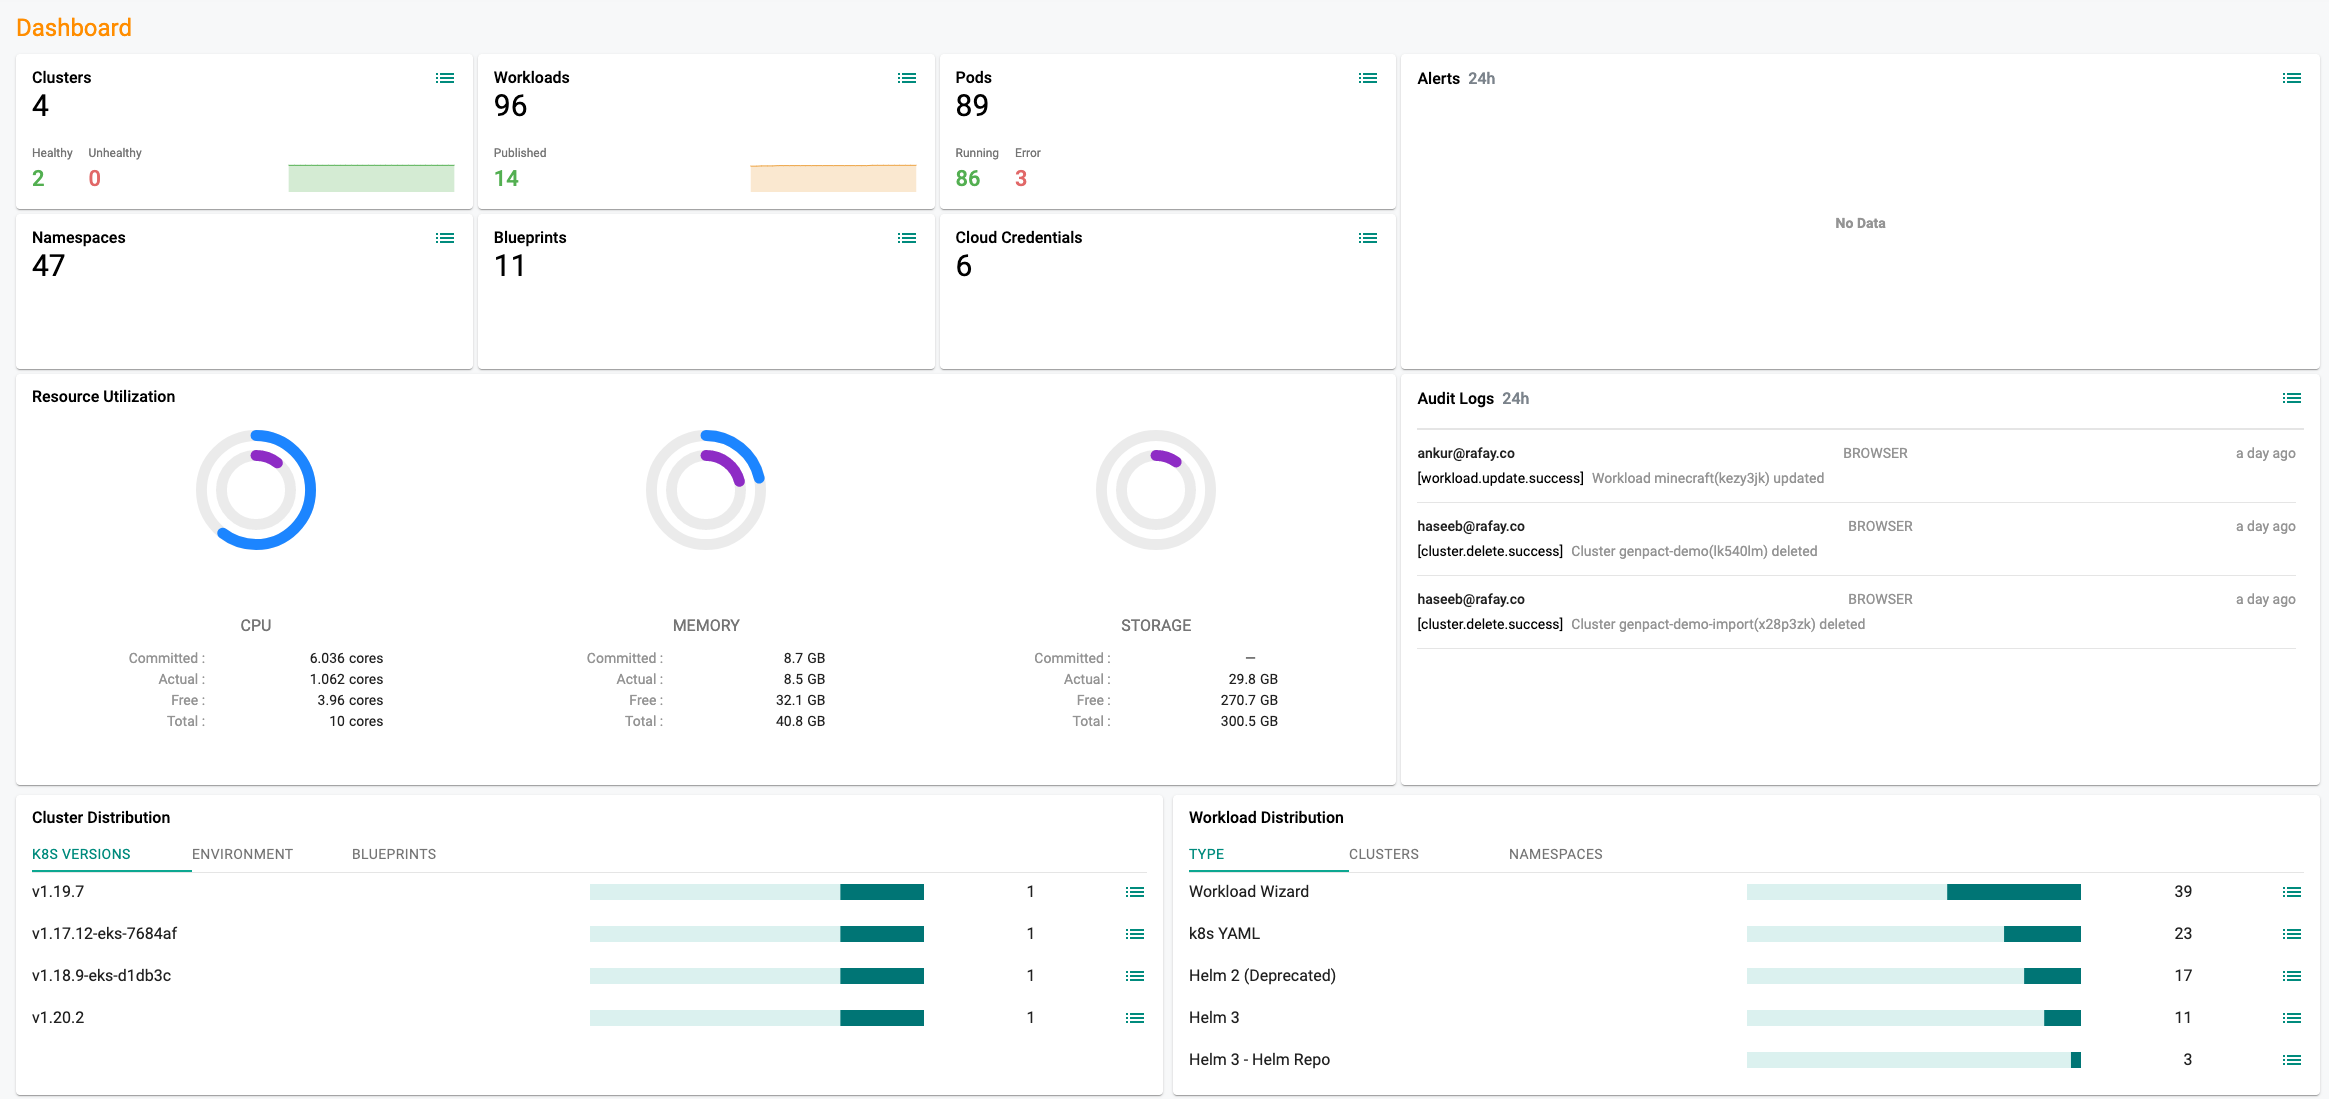Switch to ENVIRONMENT tab

(x=243, y=854)
